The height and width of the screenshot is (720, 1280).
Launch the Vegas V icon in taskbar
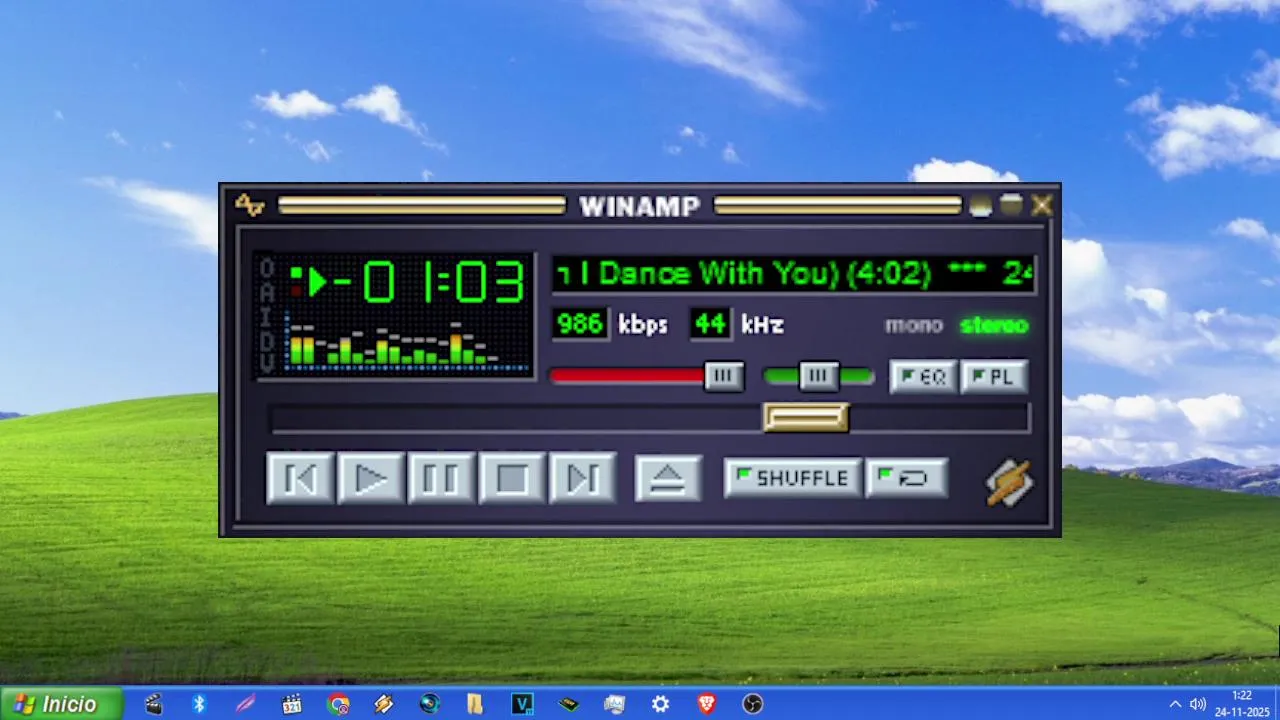click(522, 704)
